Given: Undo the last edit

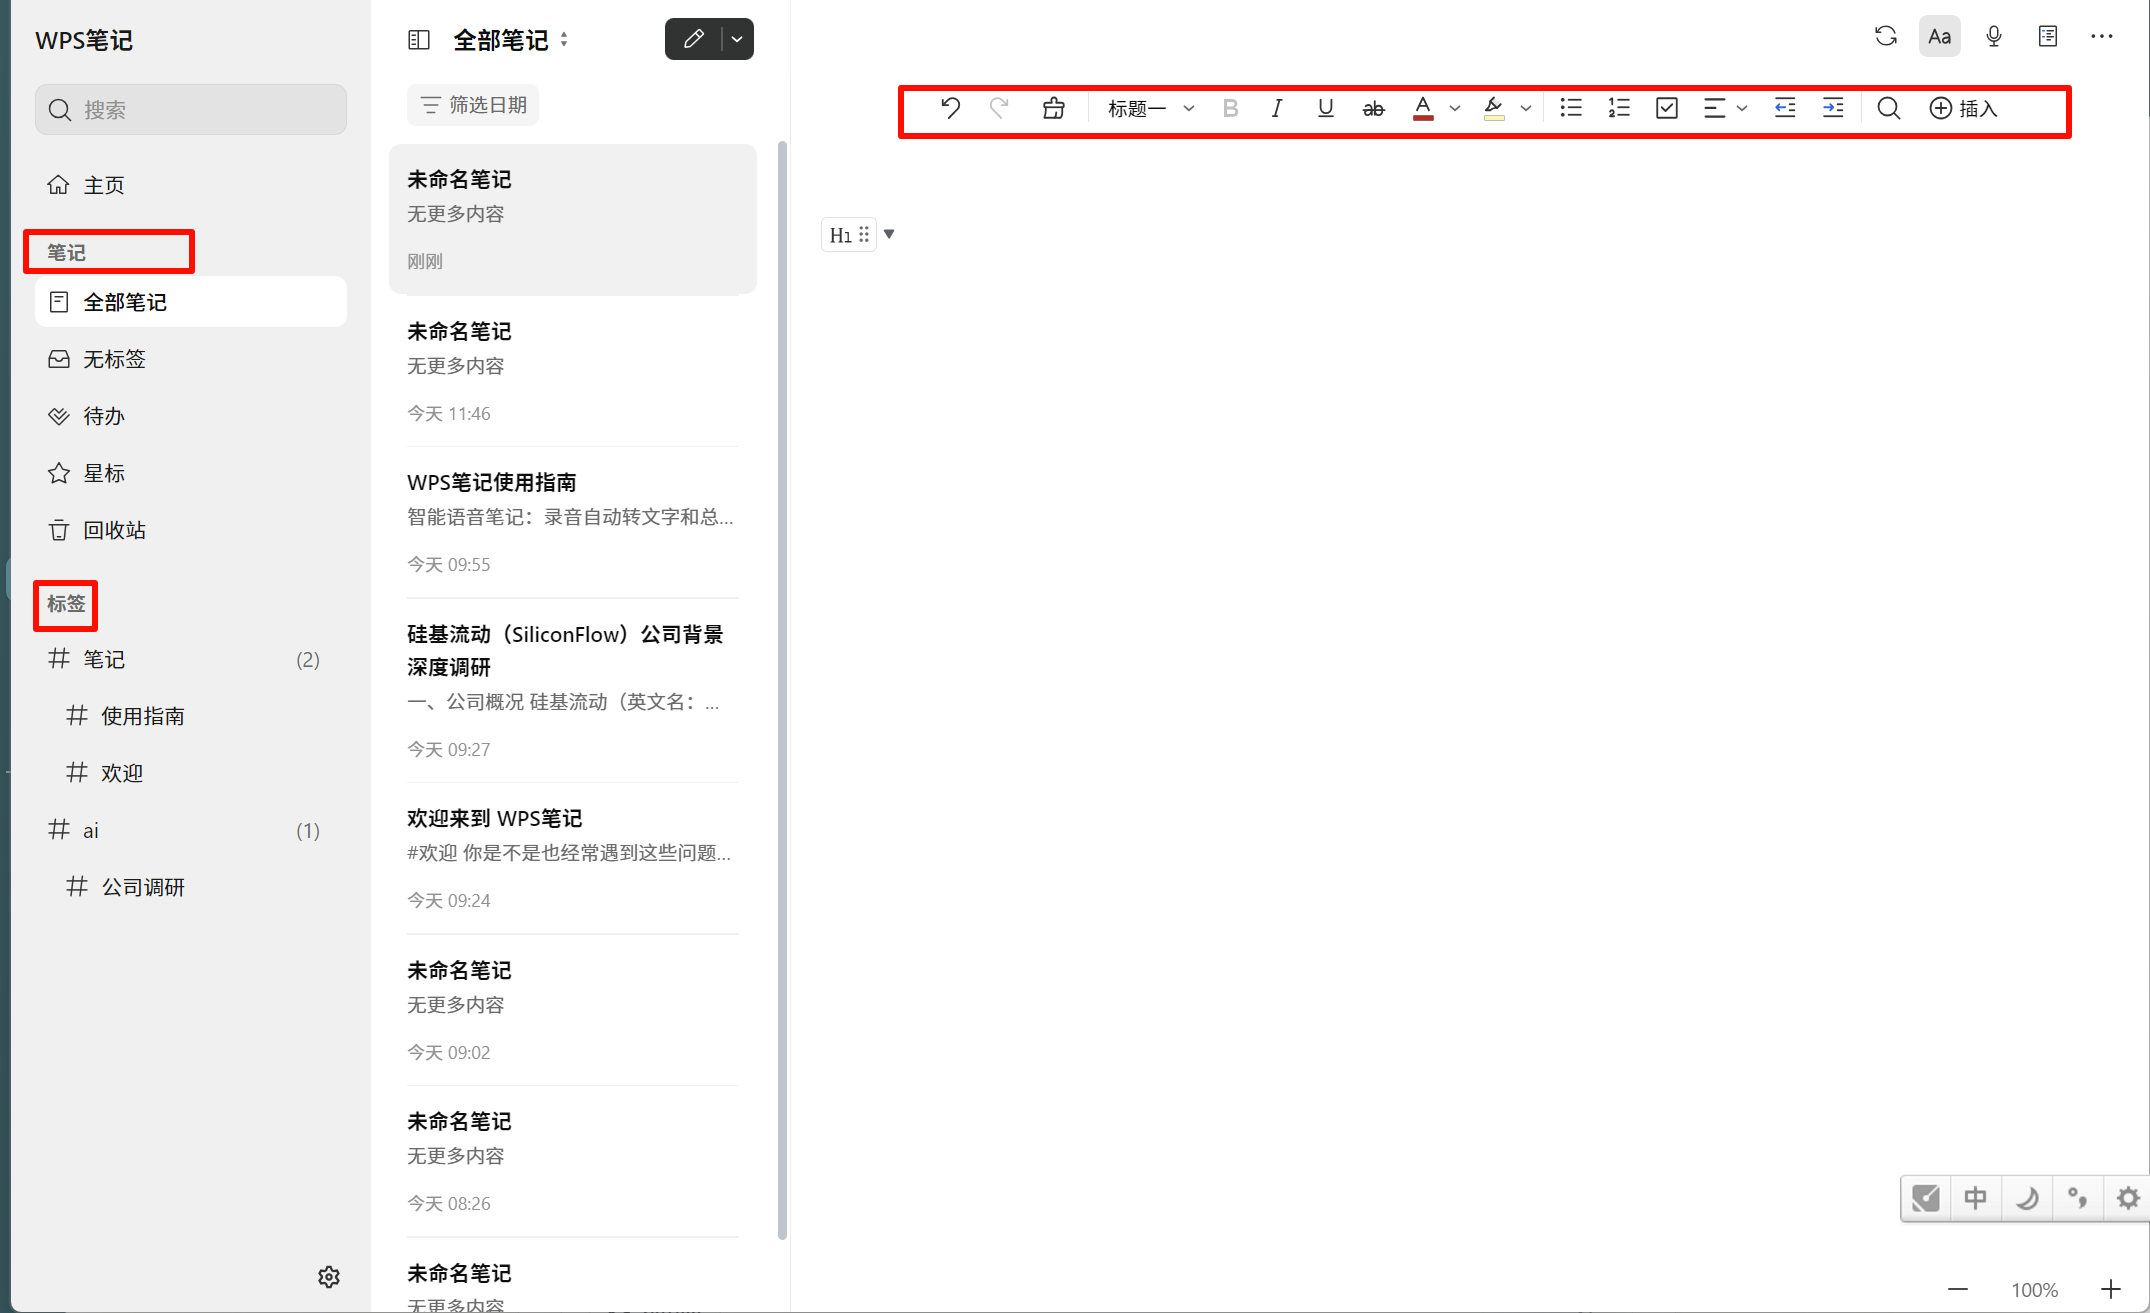Looking at the screenshot, I should tap(950, 108).
